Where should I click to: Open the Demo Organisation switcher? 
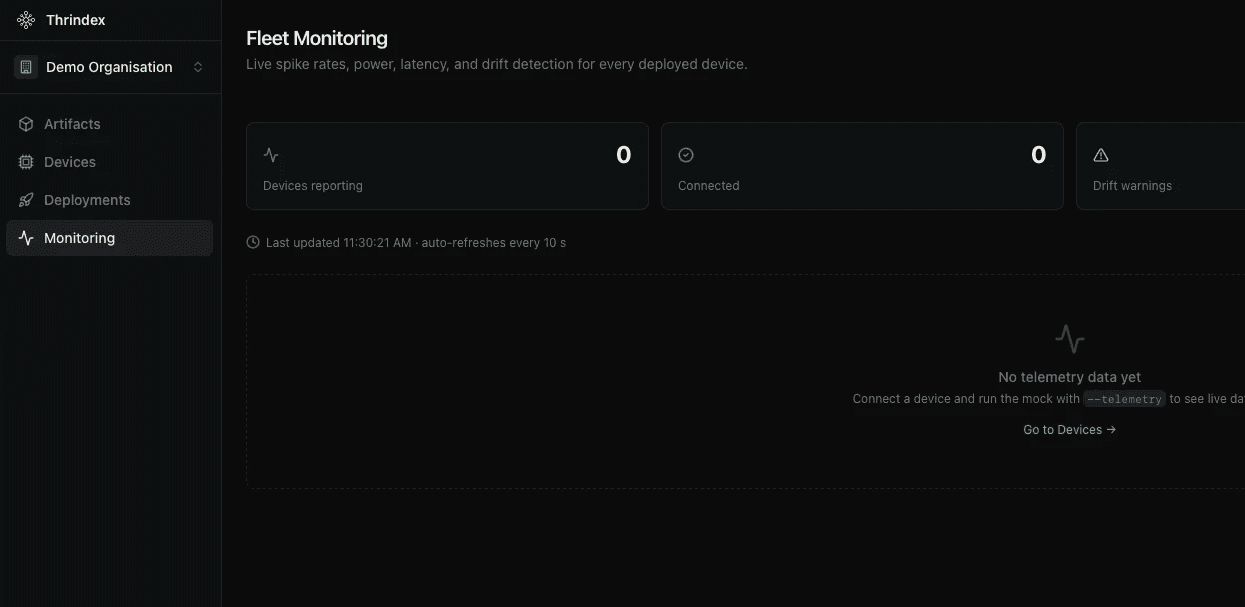click(110, 67)
